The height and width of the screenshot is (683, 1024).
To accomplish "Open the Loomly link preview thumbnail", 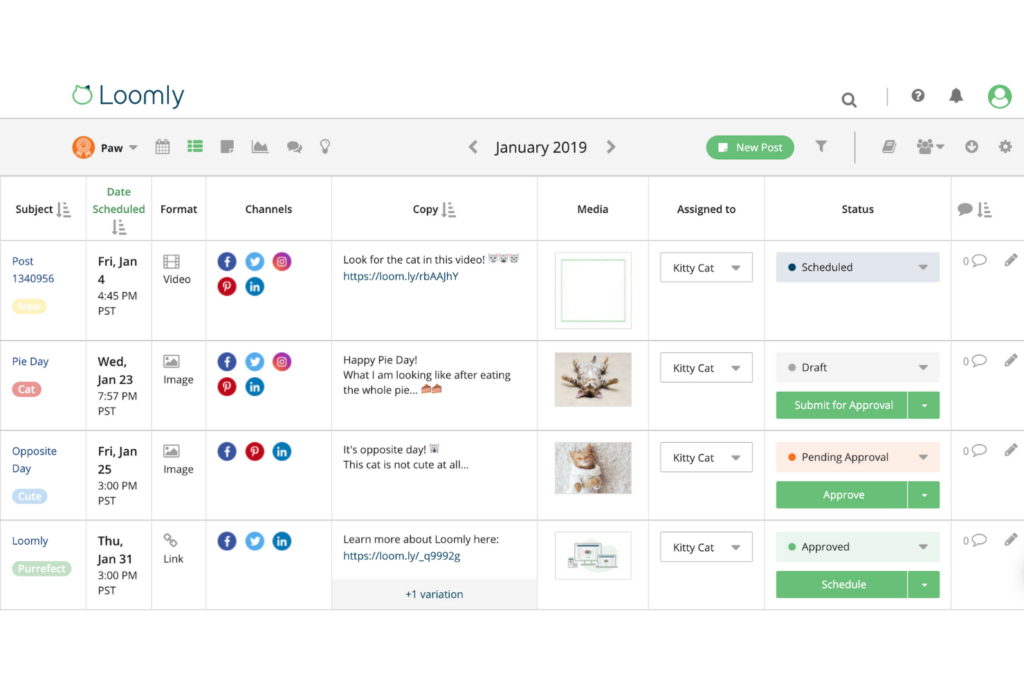I will pos(593,556).
